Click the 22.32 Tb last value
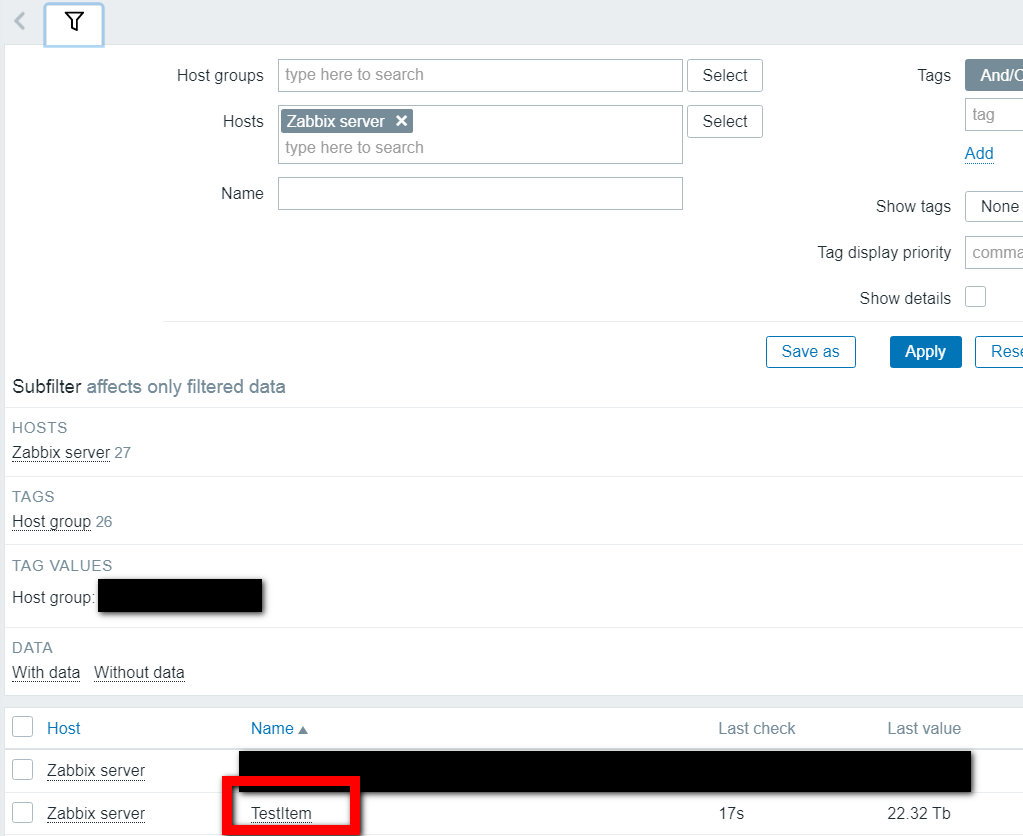This screenshot has width=1023, height=836. 919,813
